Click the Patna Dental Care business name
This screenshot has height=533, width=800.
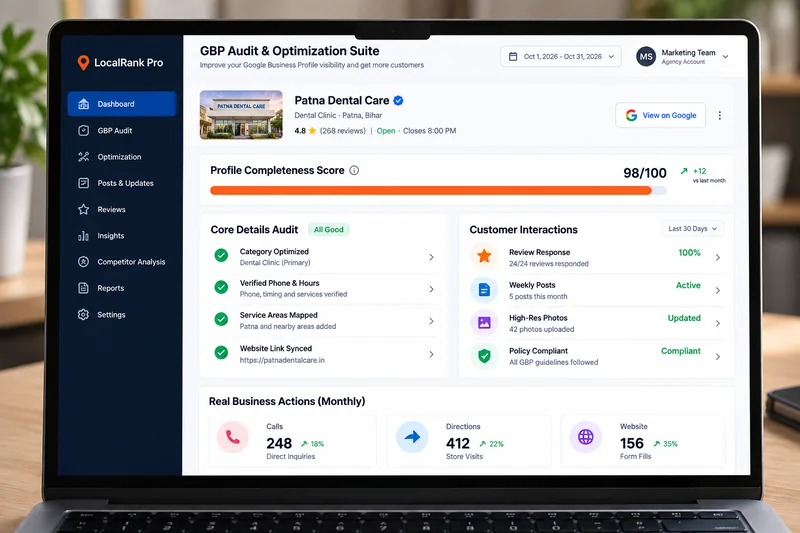pos(342,100)
